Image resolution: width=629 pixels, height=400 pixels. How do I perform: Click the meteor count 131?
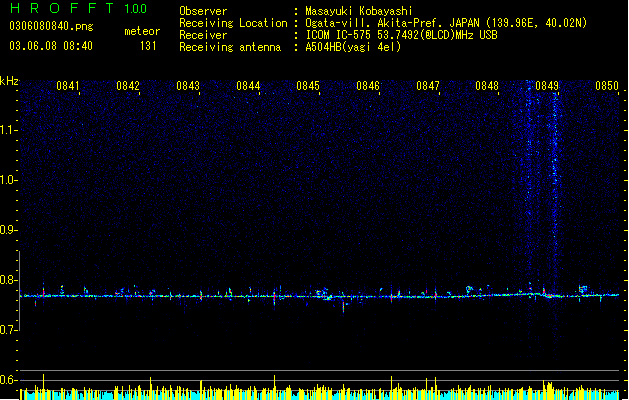tap(148, 46)
